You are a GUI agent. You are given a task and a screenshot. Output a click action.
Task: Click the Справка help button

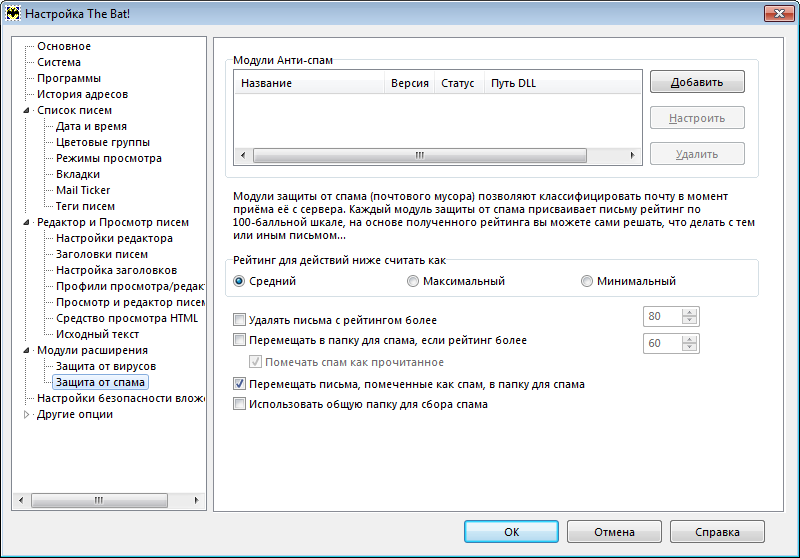(717, 532)
